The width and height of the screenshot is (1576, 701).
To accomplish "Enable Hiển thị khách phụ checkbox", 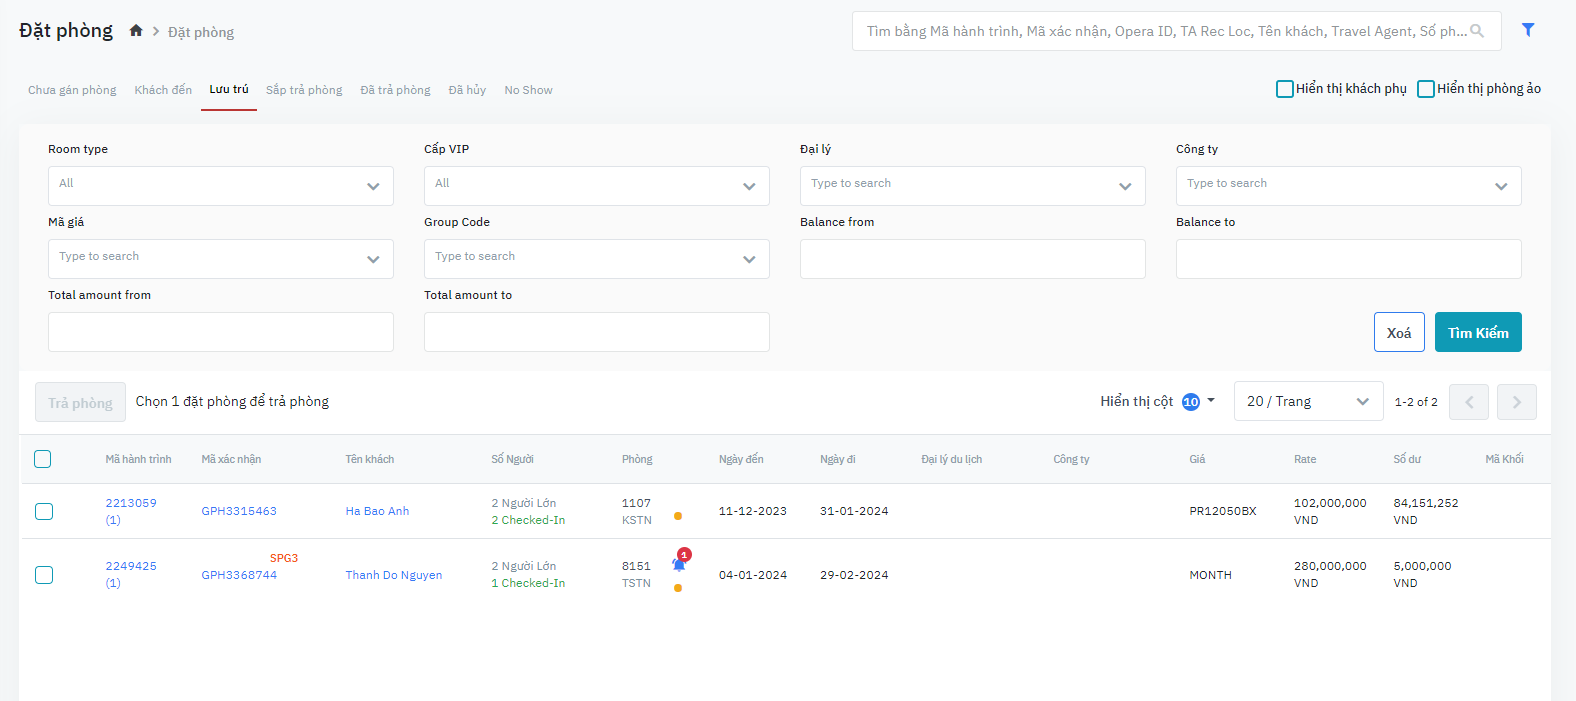I will point(1285,89).
